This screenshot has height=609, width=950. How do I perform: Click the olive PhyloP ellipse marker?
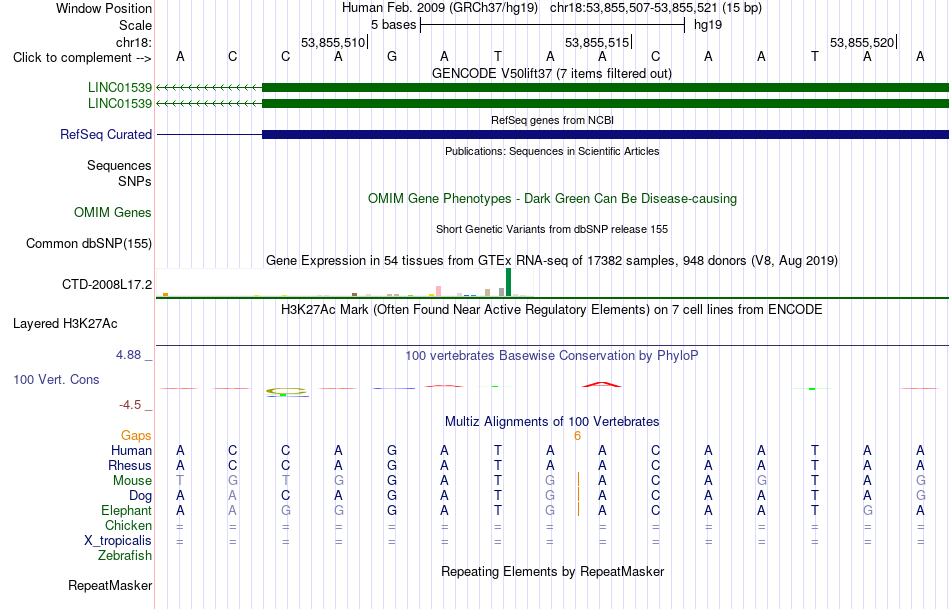pyautogui.click(x=286, y=391)
